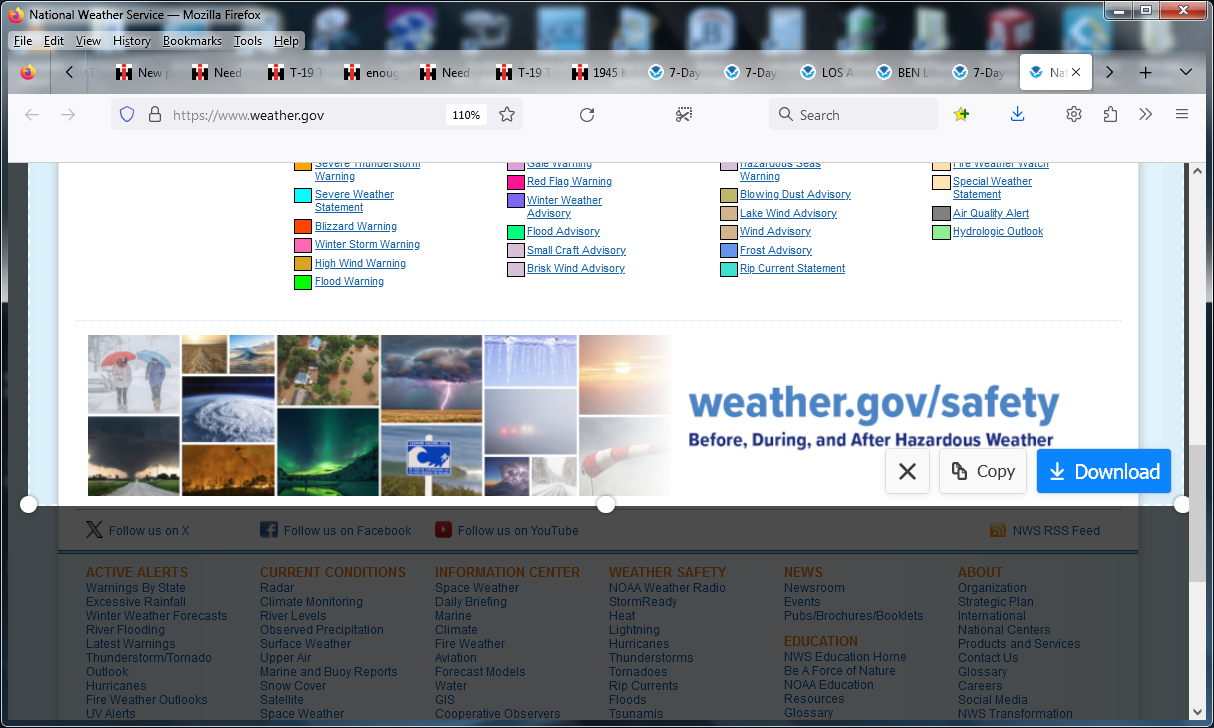This screenshot has height=728, width=1214.
Task: Open the Small Craft Advisory link
Action: pos(576,250)
